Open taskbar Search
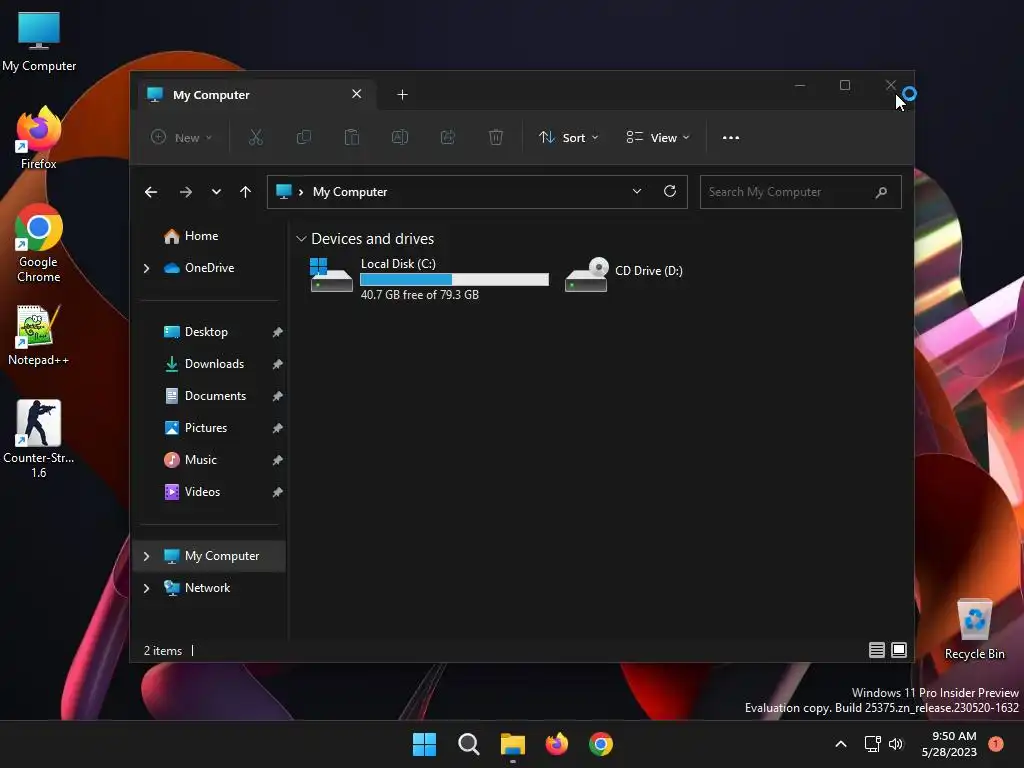 (x=468, y=744)
